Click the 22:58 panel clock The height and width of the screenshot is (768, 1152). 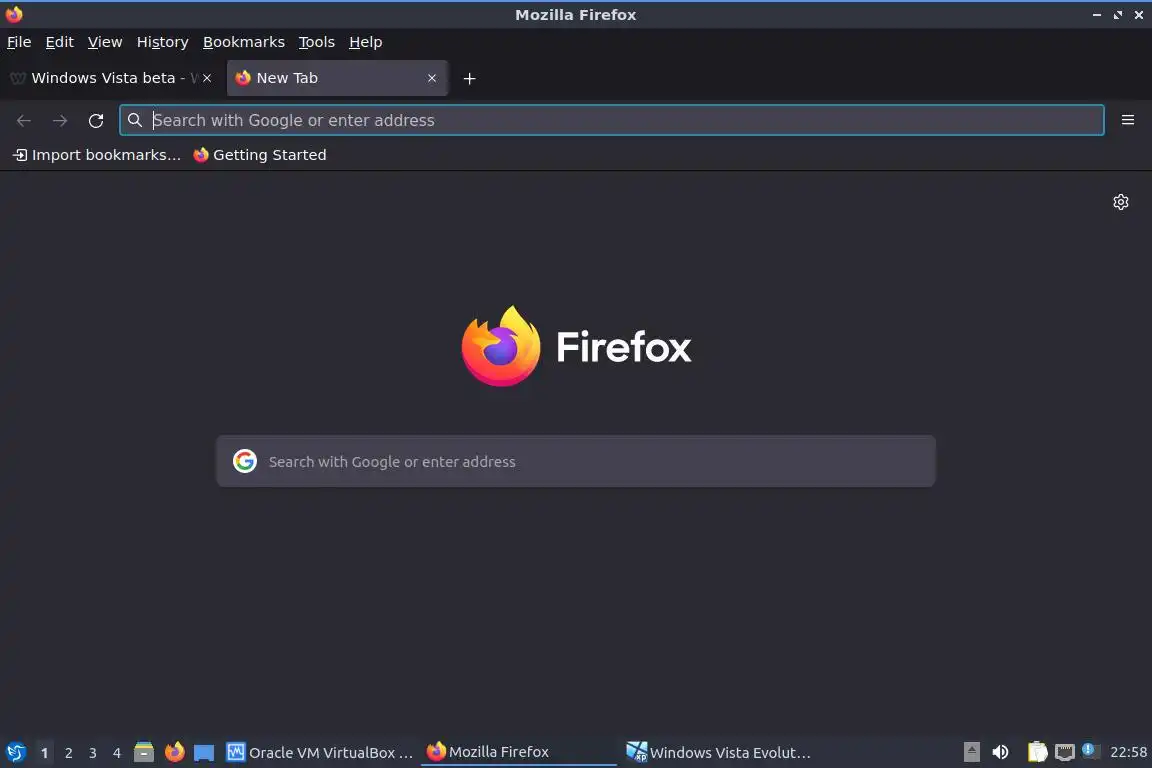pyautogui.click(x=1128, y=752)
